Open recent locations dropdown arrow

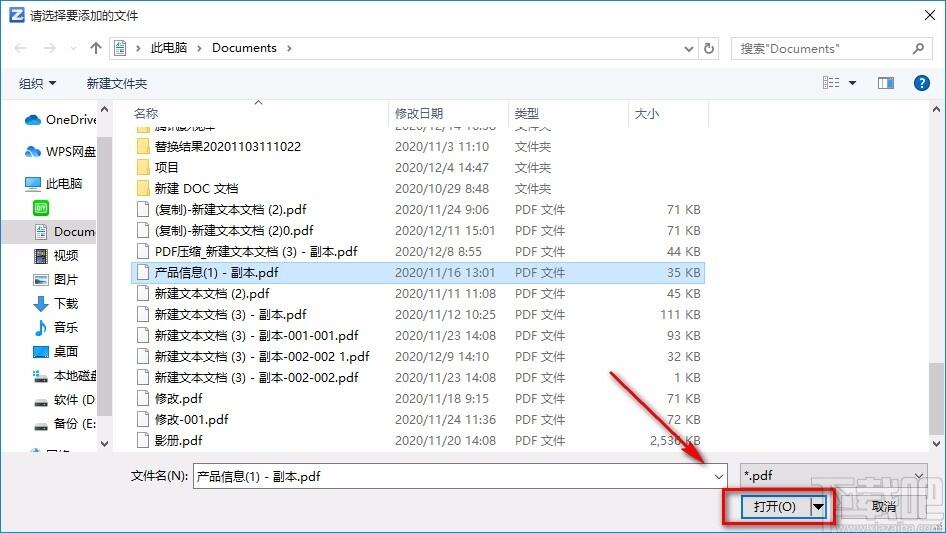pos(74,48)
